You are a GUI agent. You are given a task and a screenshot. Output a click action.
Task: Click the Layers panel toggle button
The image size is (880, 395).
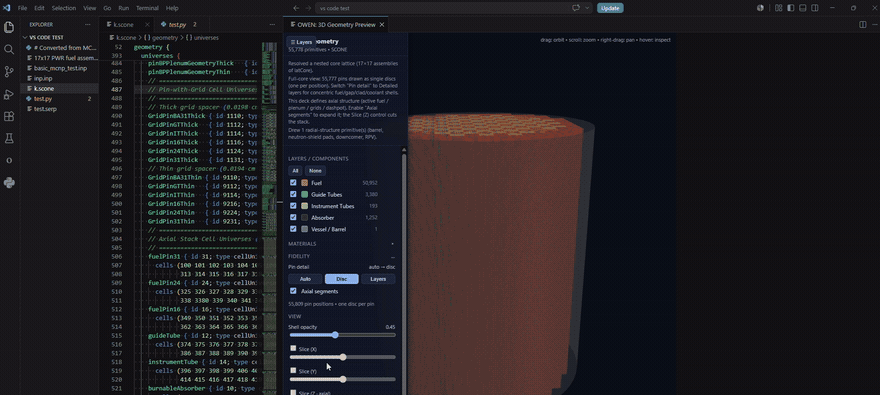click(x=301, y=42)
